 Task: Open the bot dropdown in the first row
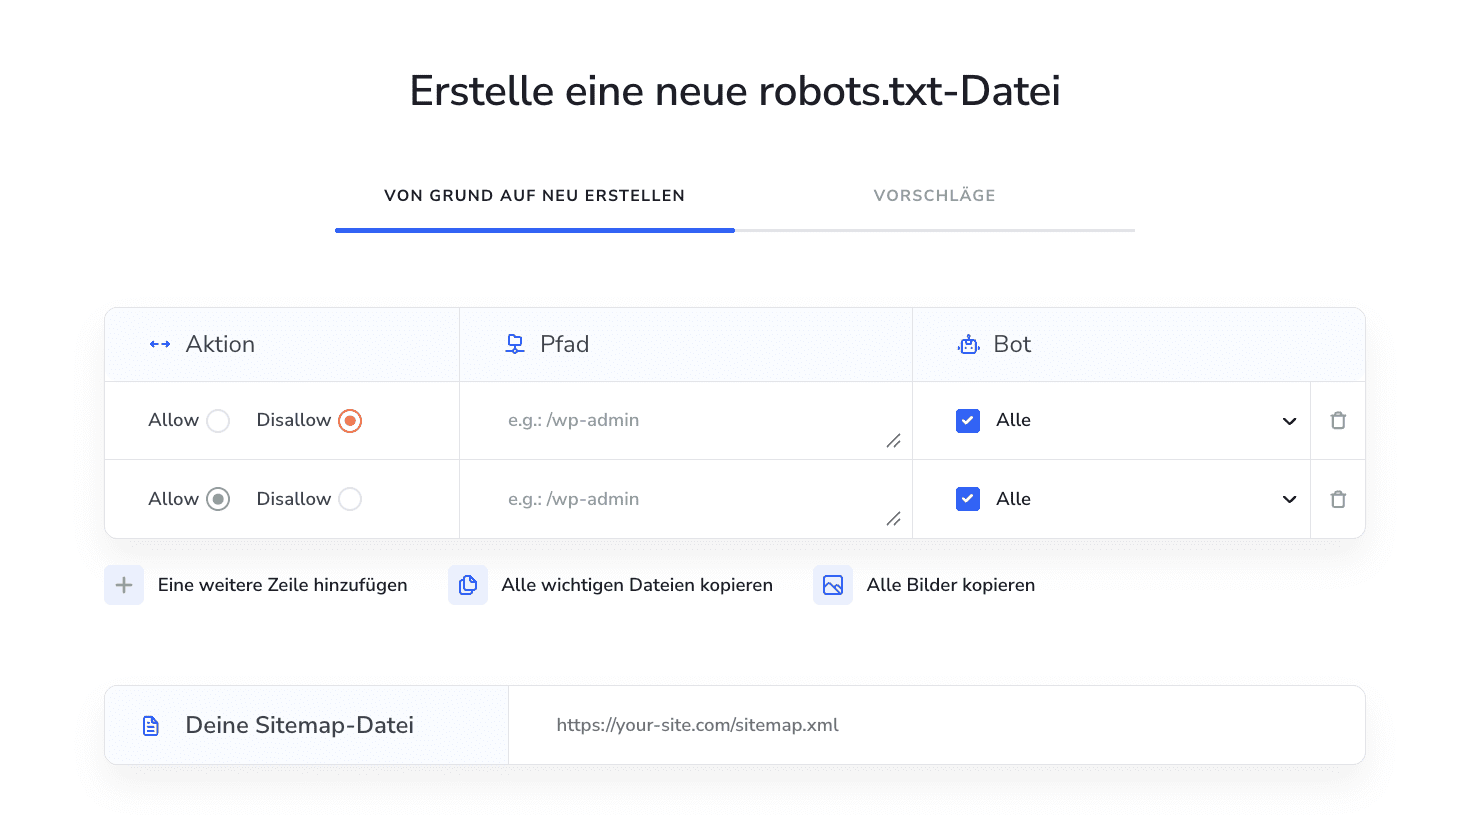[1289, 420]
